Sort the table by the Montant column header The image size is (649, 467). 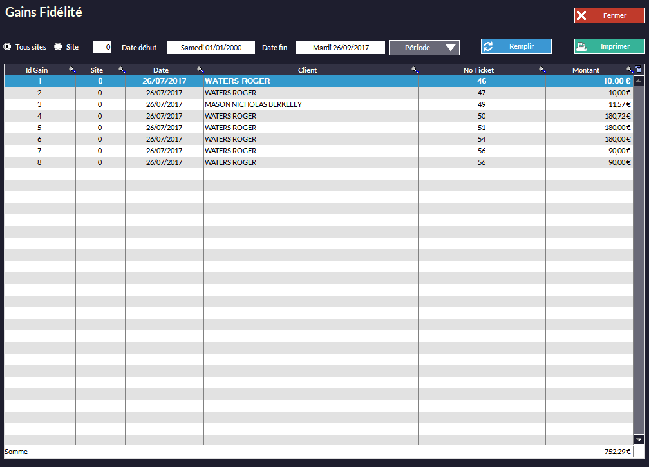[585, 70]
